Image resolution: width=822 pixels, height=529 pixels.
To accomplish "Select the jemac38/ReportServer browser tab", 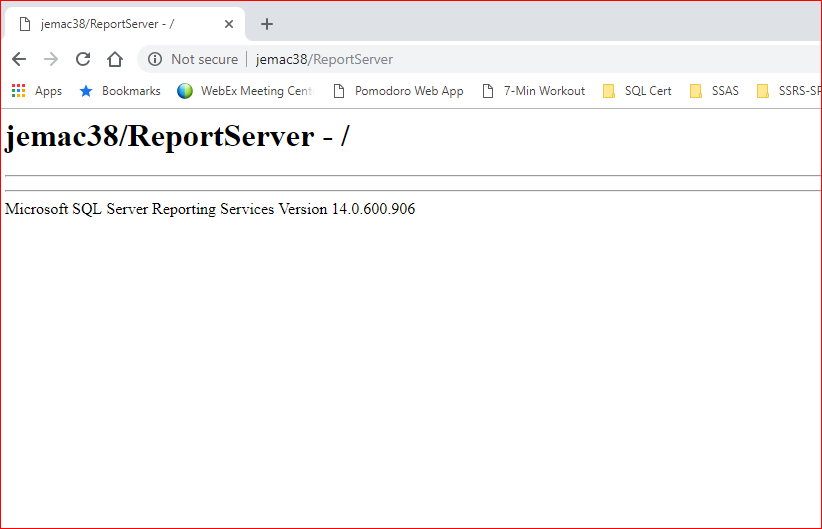I will click(125, 24).
